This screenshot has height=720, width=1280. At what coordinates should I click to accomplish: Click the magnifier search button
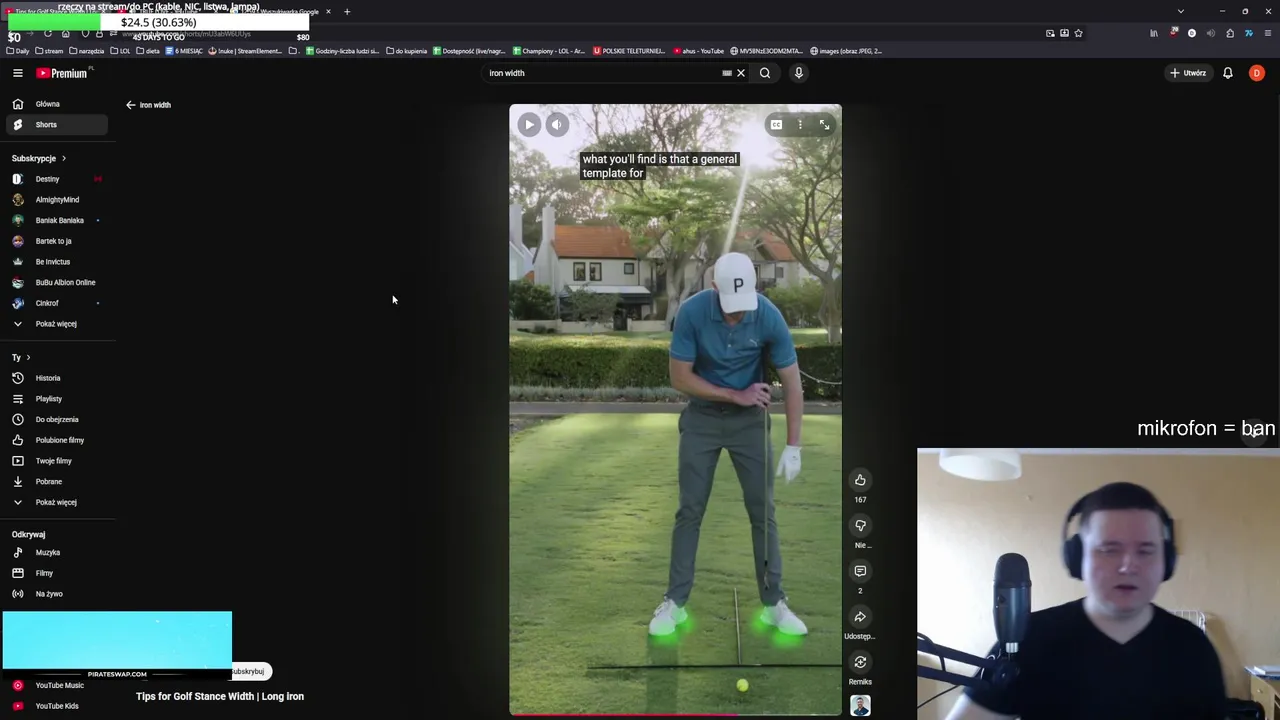[765, 73]
